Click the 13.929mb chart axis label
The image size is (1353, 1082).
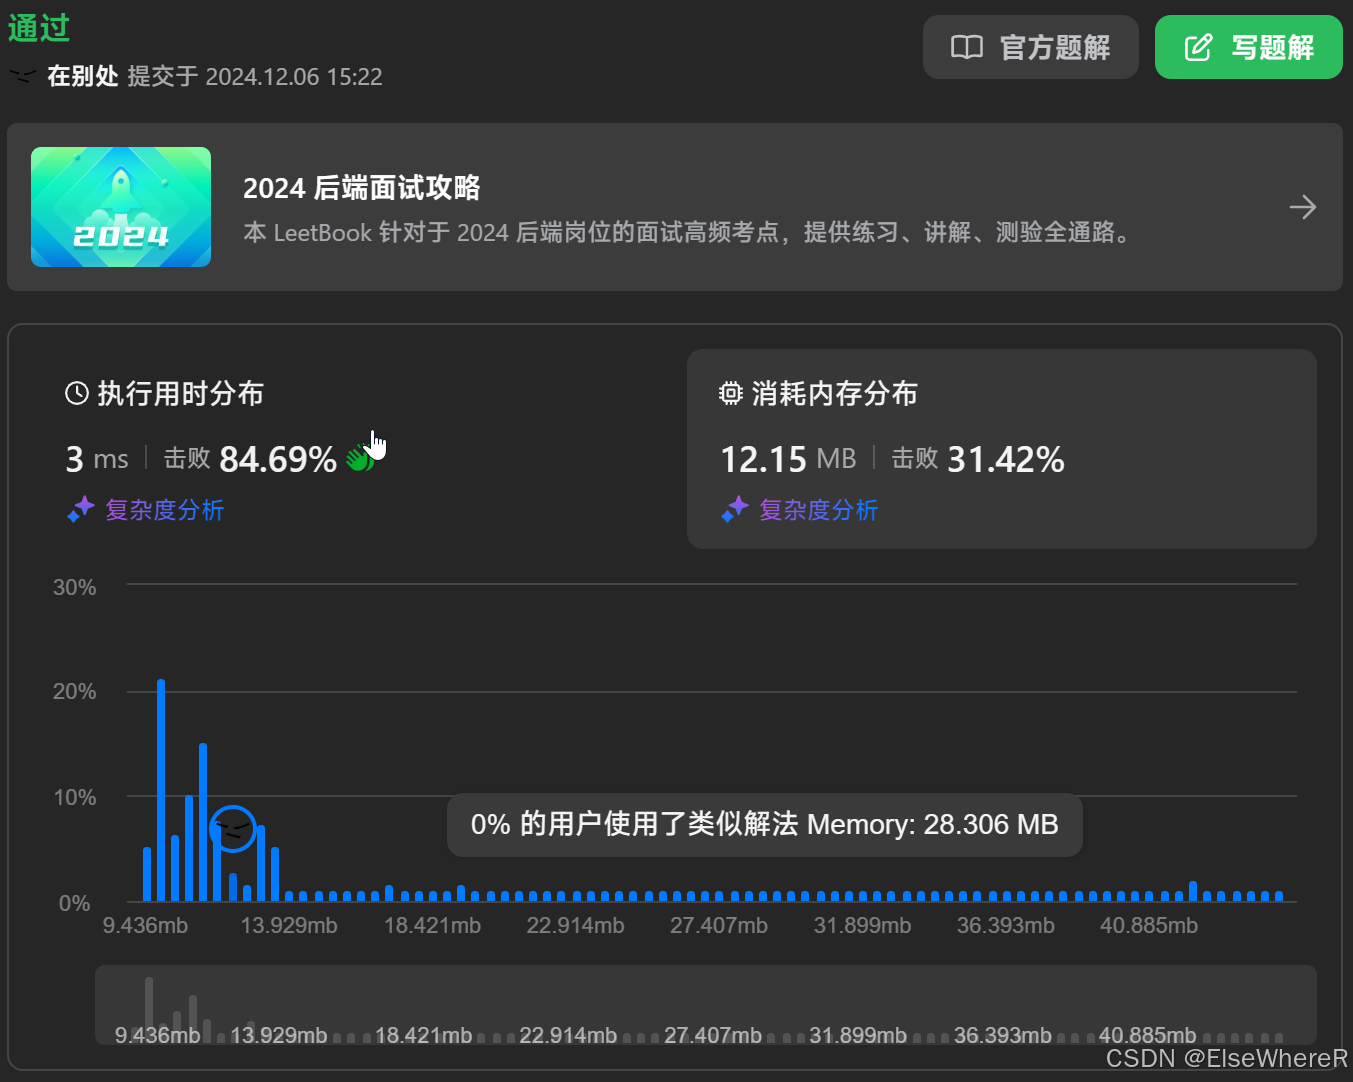(x=289, y=925)
